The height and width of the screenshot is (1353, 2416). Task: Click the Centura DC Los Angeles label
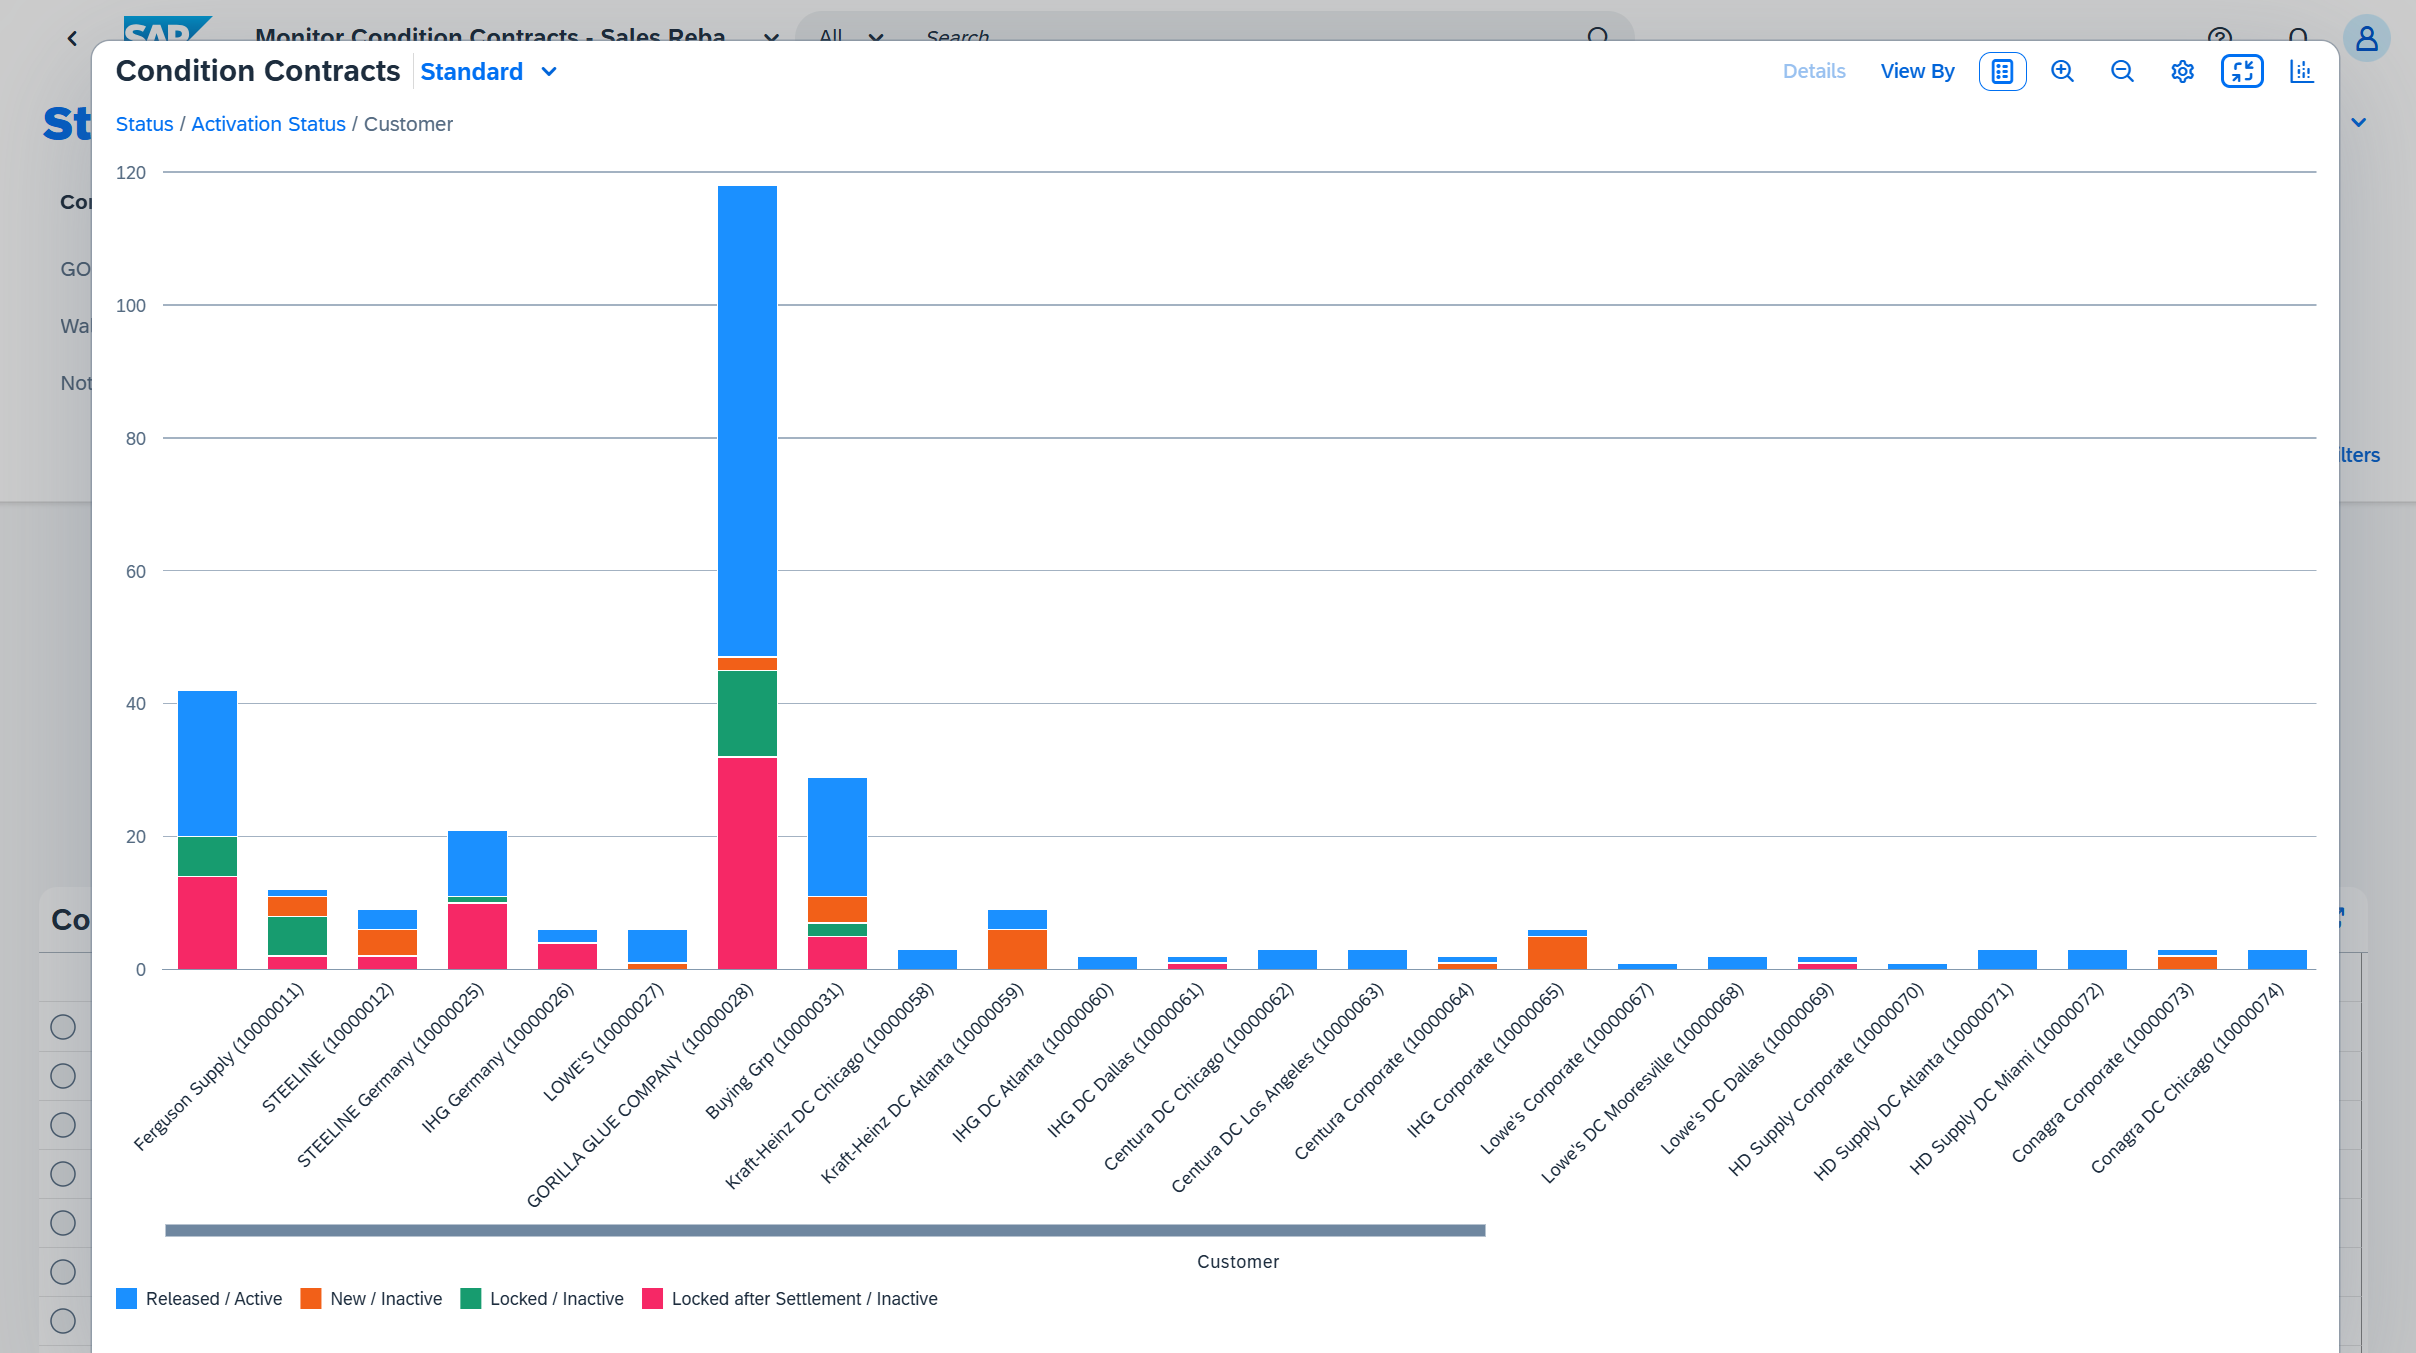[1277, 1088]
